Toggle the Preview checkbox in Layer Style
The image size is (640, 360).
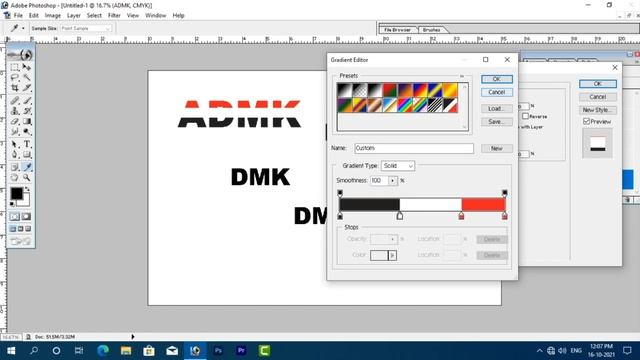point(587,121)
